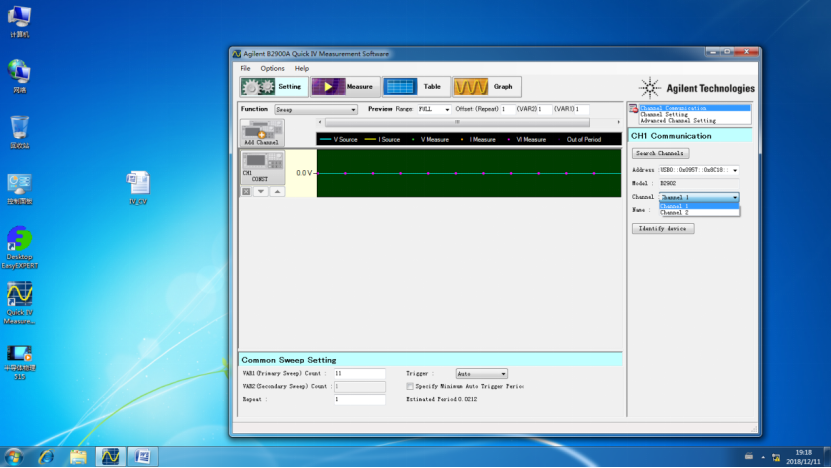Open the Preview Range FULL dropdown

pos(447,109)
